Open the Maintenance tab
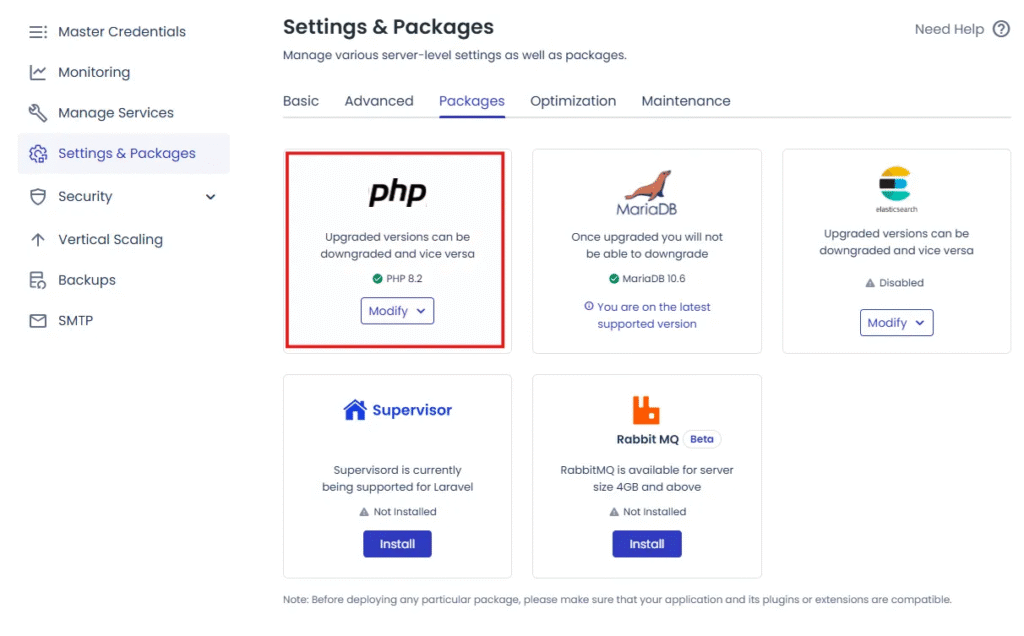The width and height of the screenshot is (1024, 636). click(x=686, y=101)
